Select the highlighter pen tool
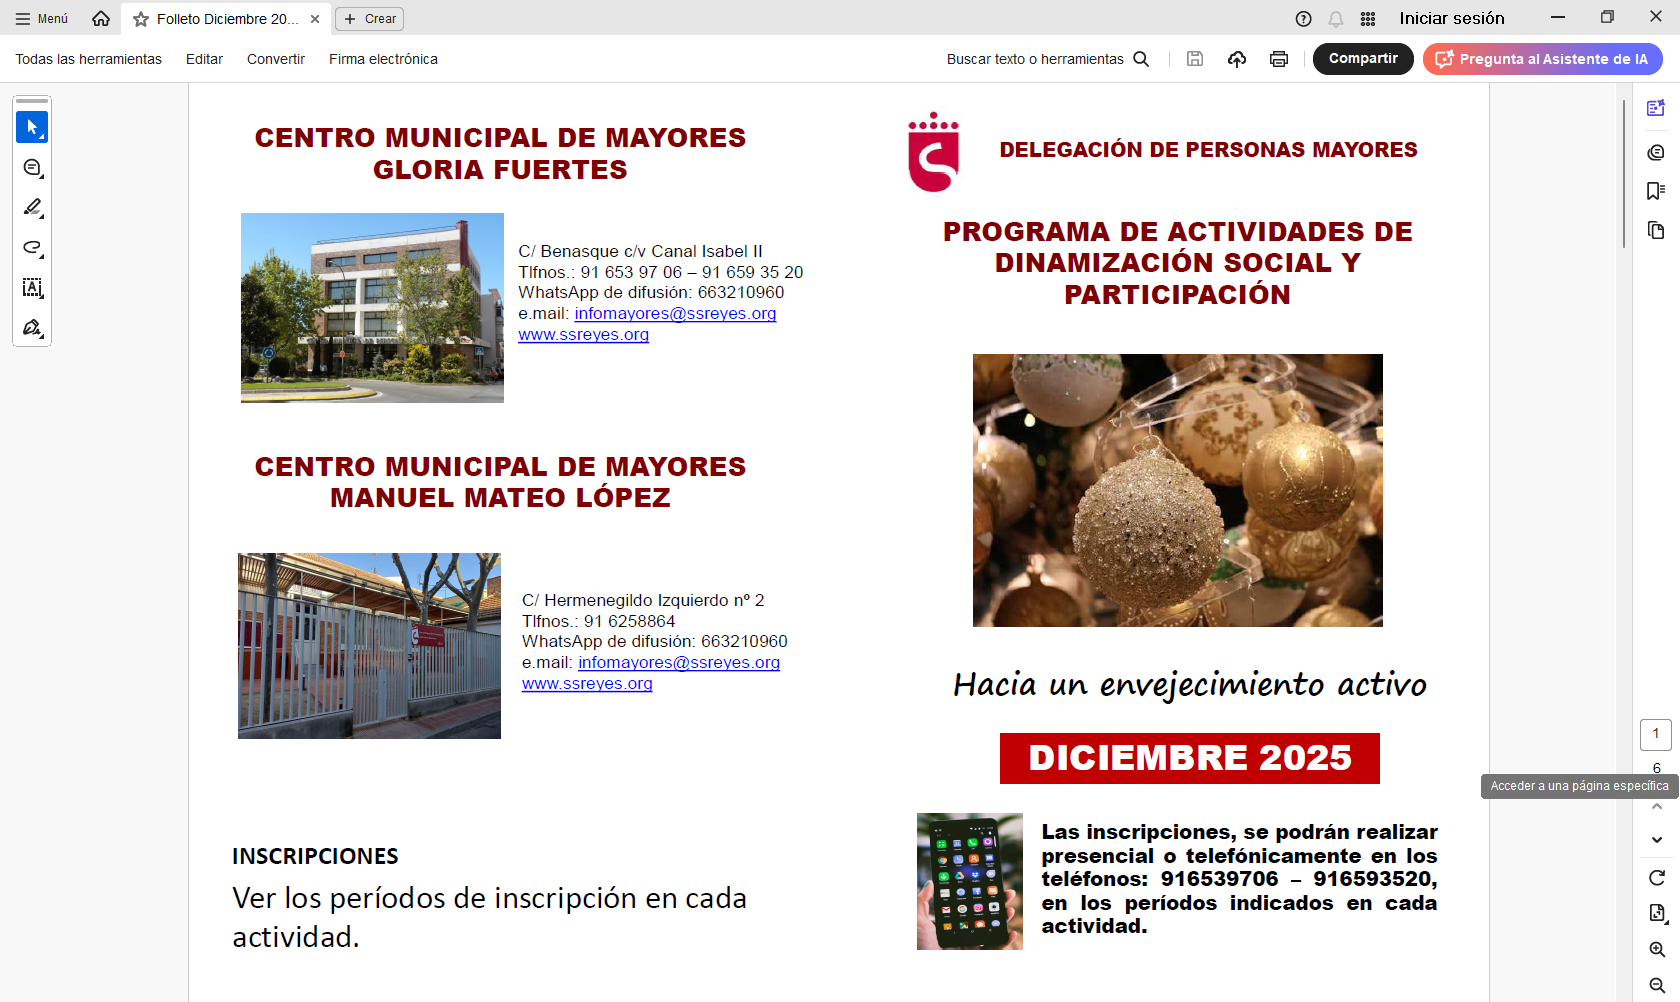The width and height of the screenshot is (1680, 1002). (32, 208)
